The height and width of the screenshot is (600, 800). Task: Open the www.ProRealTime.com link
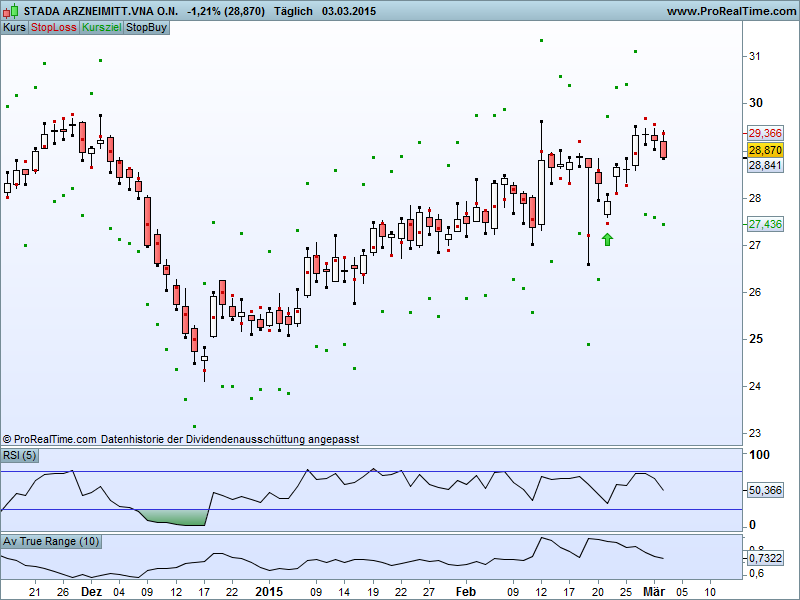point(729,11)
